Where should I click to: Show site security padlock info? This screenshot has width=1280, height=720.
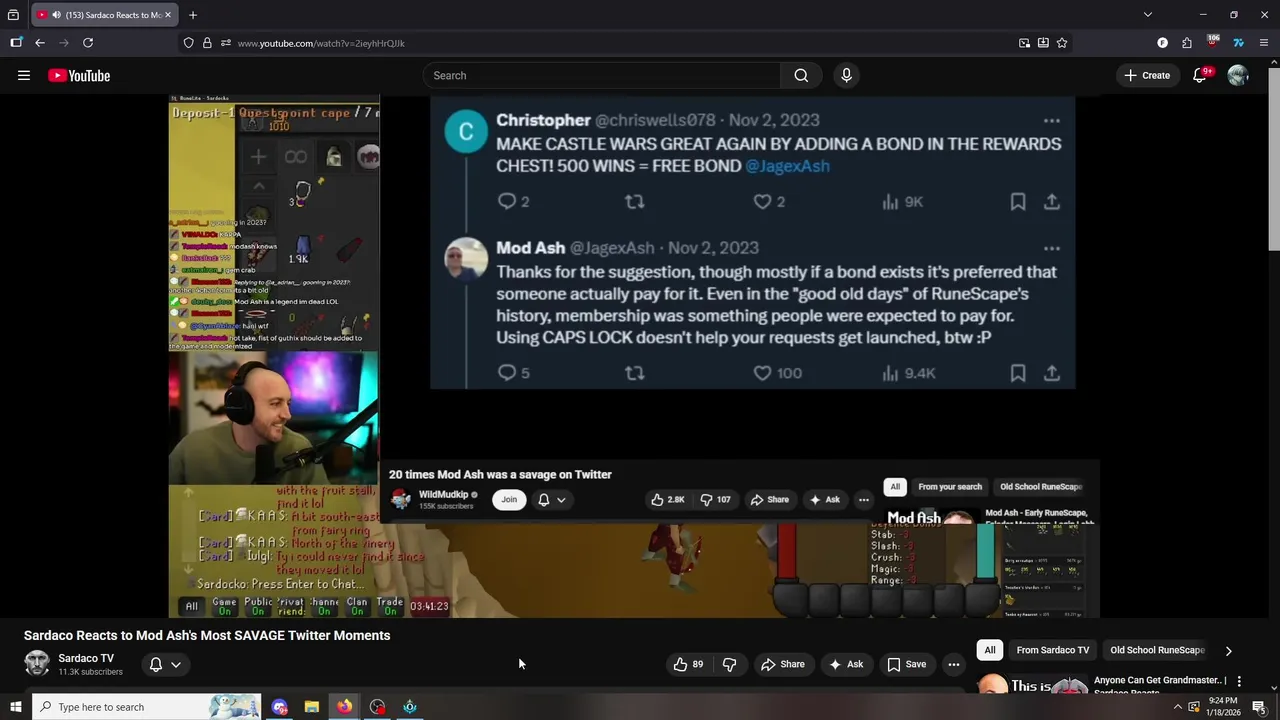point(207,43)
